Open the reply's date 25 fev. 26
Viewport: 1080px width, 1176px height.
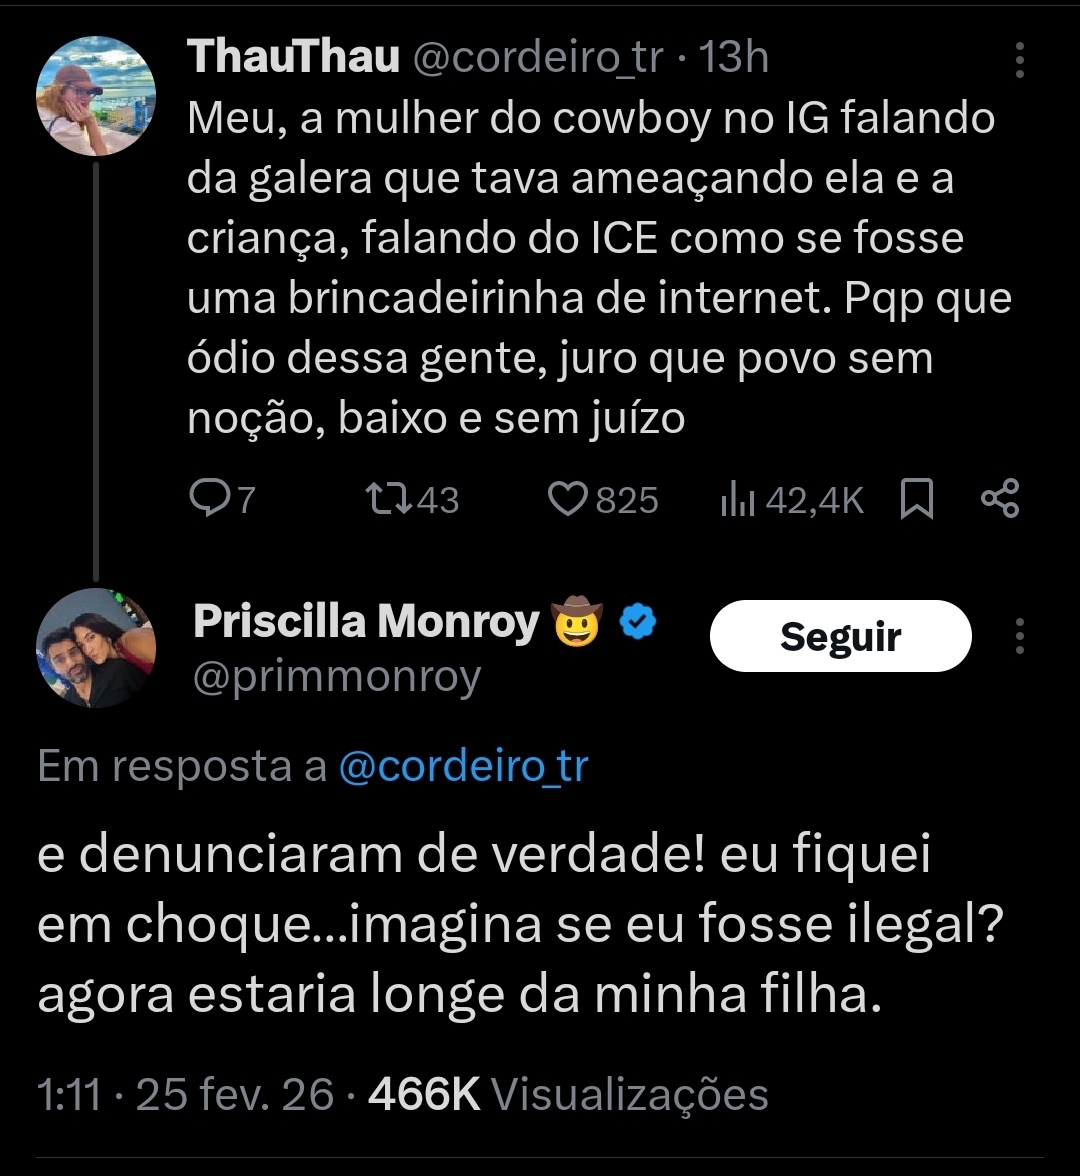point(234,1095)
